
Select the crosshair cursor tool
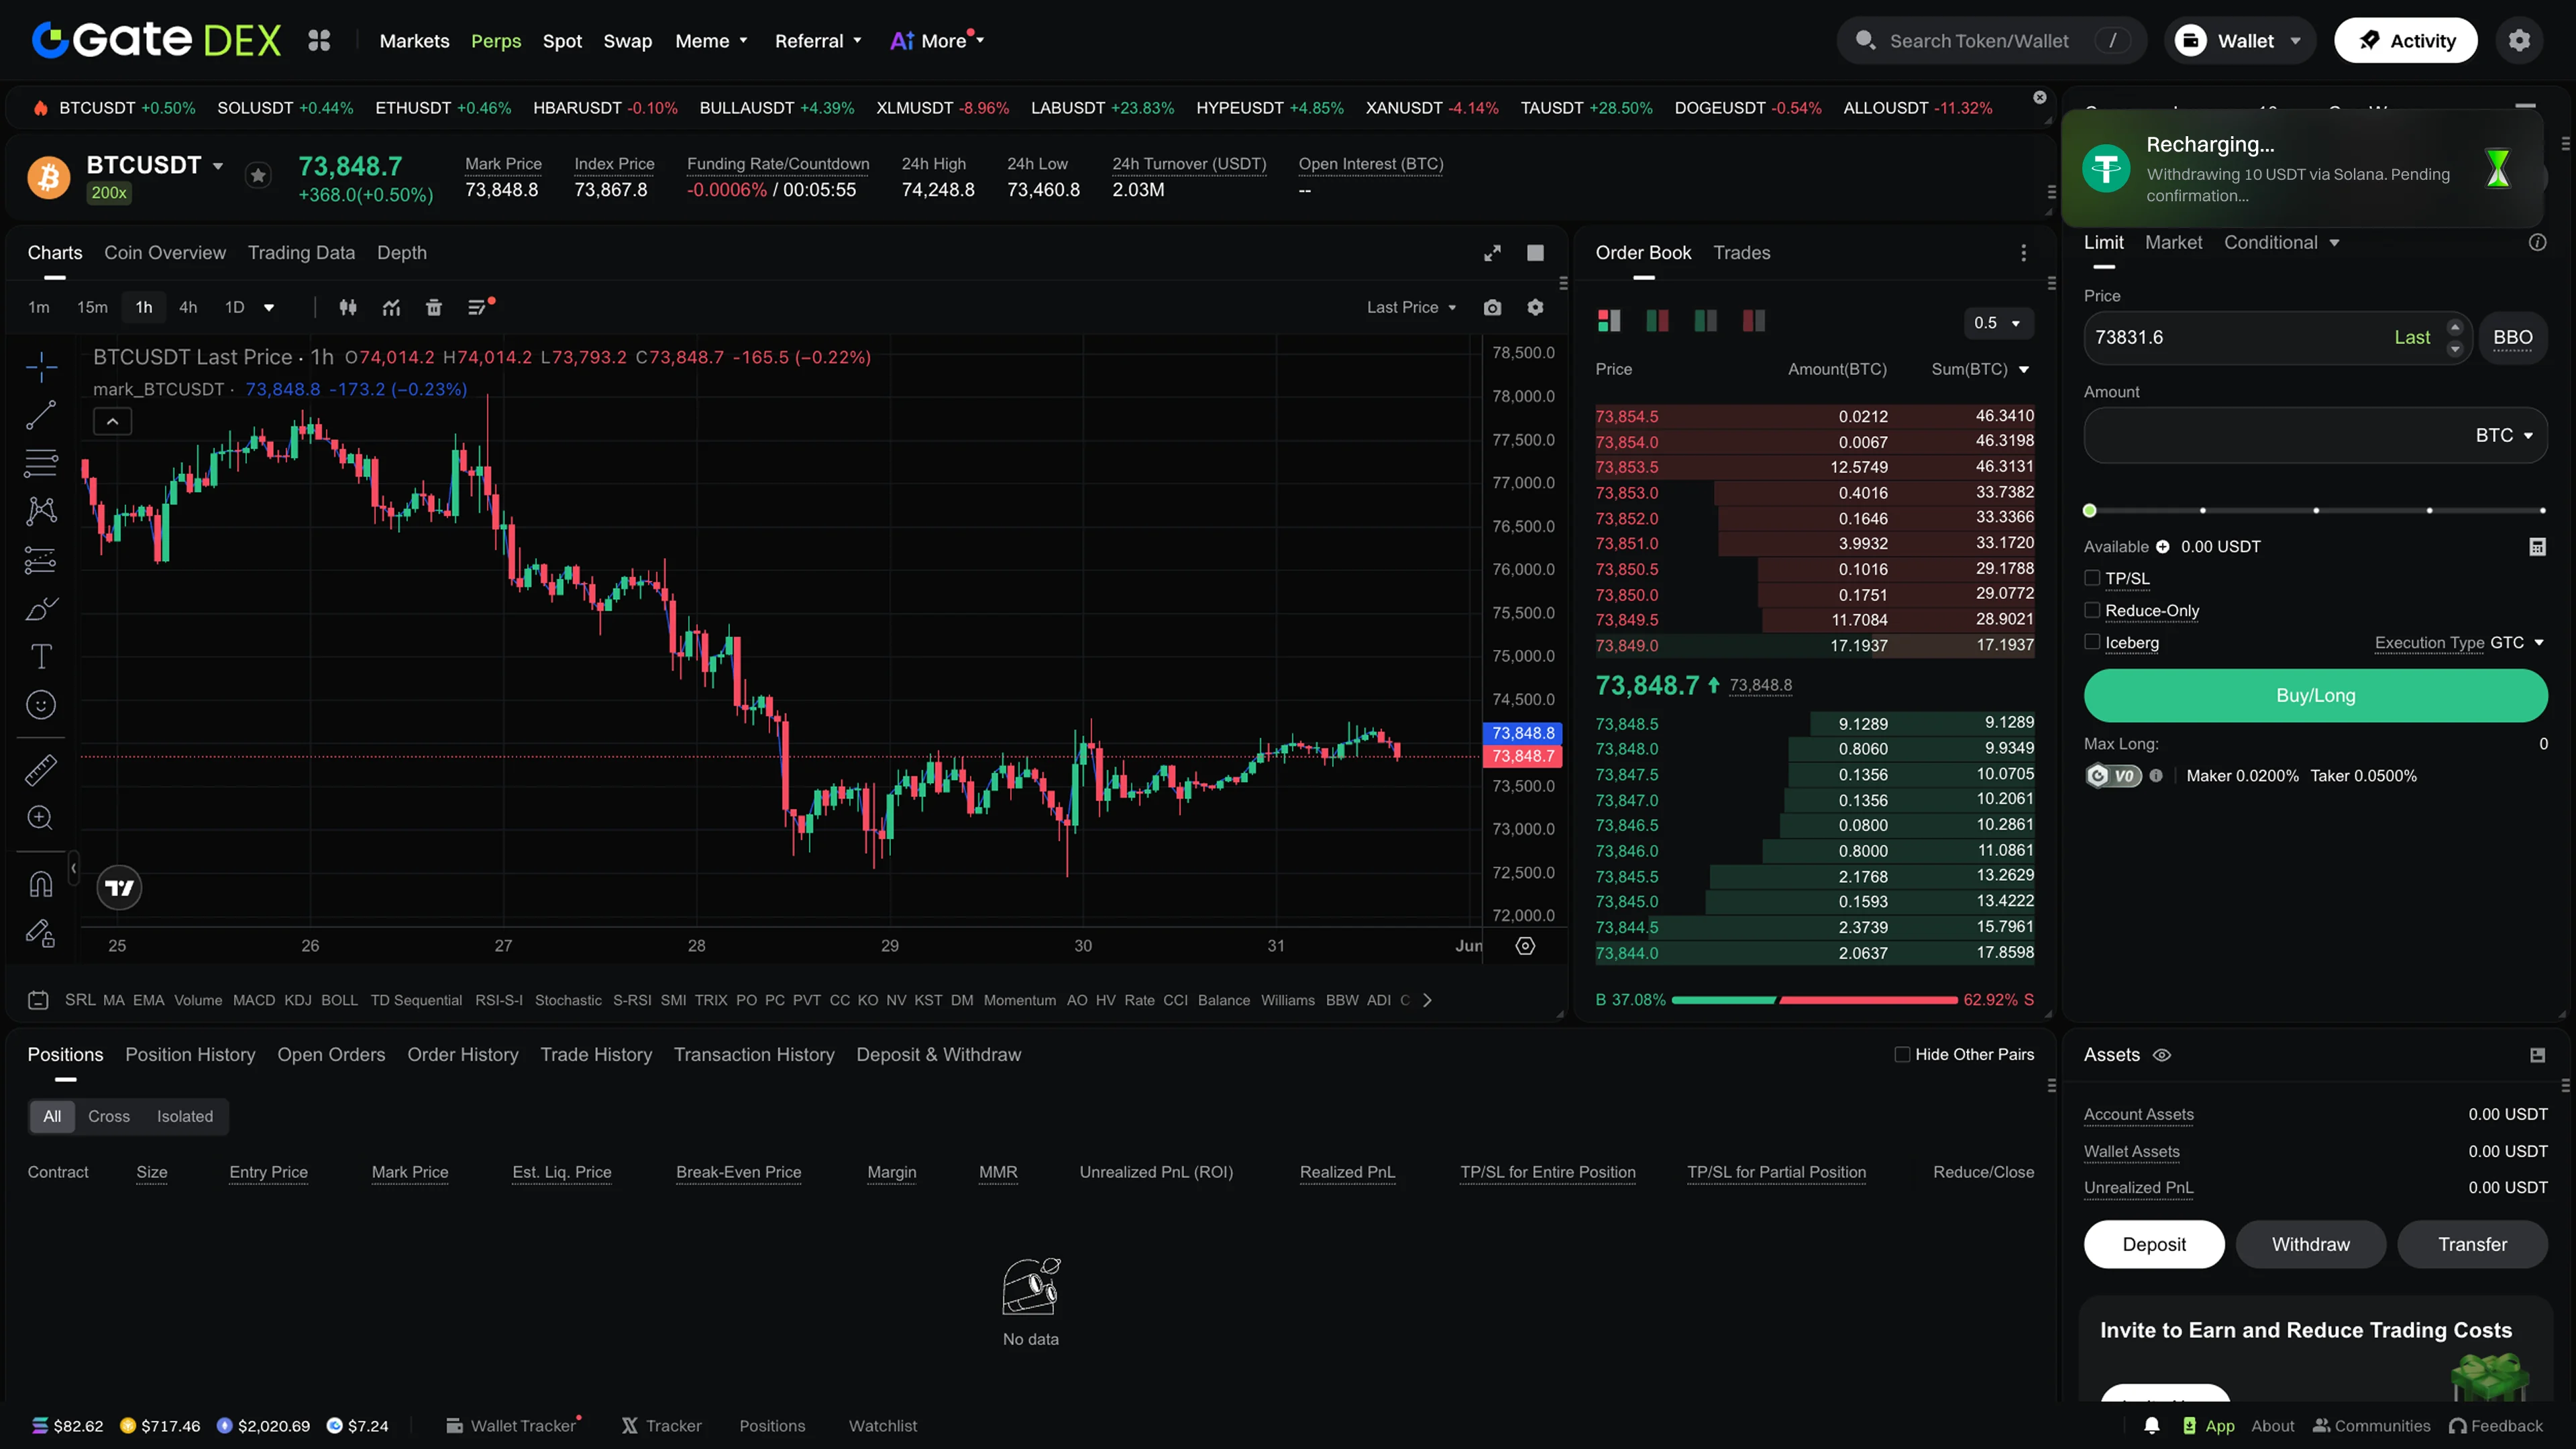[41, 367]
